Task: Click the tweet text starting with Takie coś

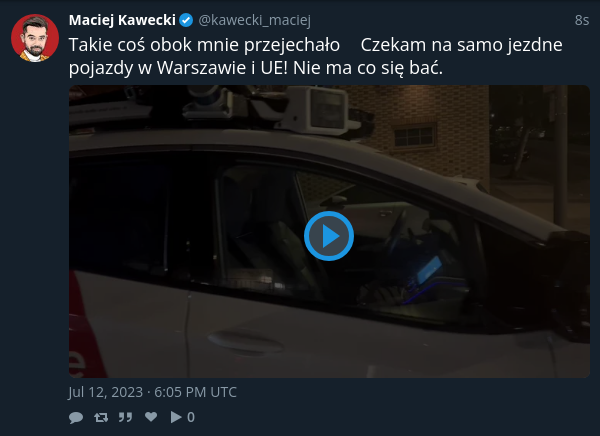Action: [x=204, y=45]
